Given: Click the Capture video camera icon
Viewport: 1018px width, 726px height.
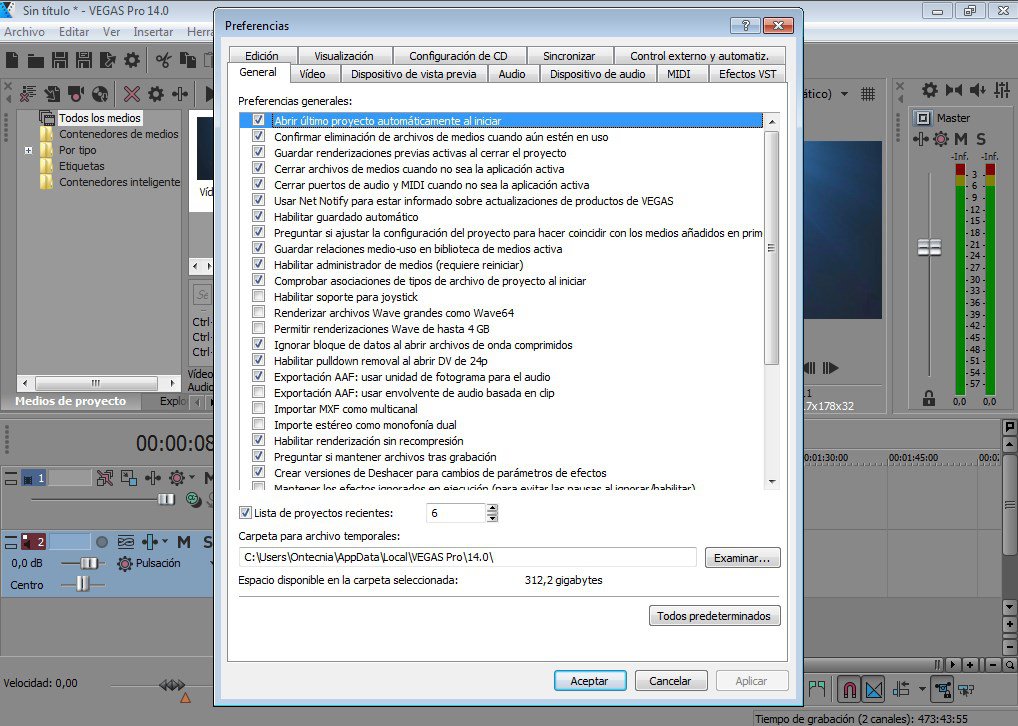Looking at the screenshot, I should coord(76,94).
